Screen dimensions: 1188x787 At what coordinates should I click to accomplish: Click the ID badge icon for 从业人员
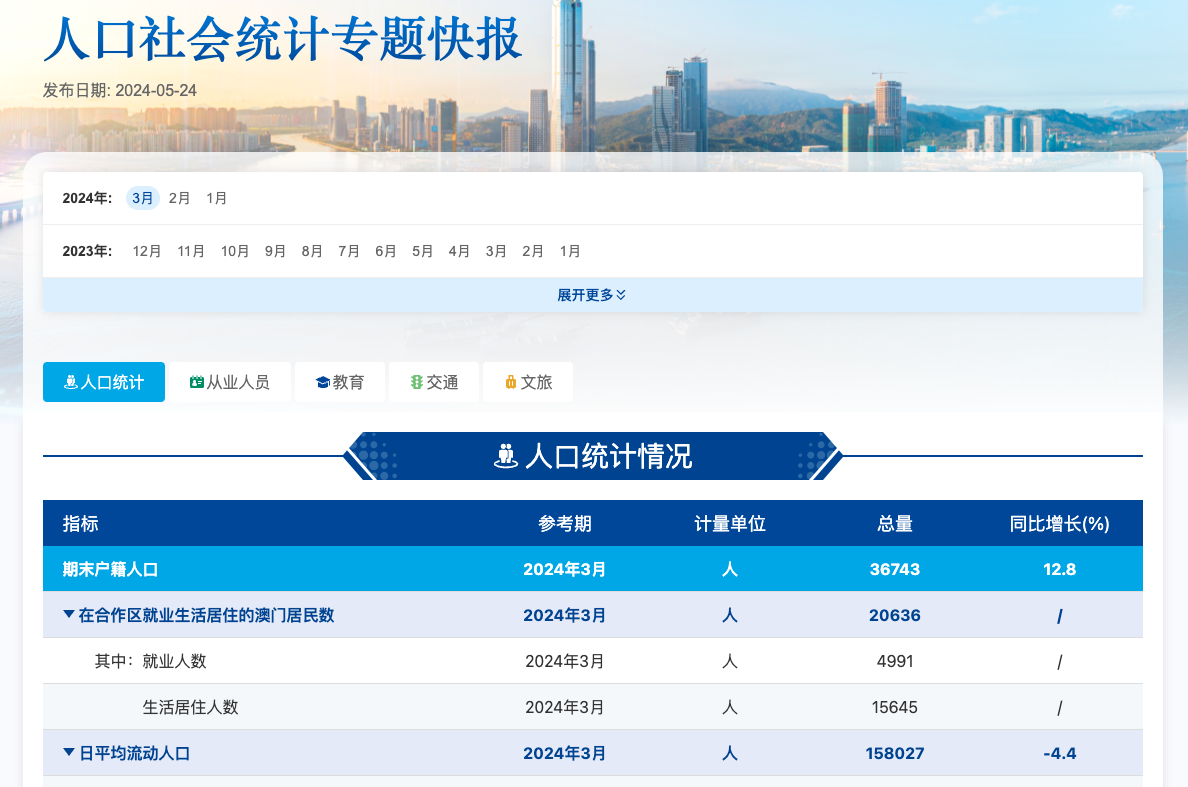click(196, 383)
